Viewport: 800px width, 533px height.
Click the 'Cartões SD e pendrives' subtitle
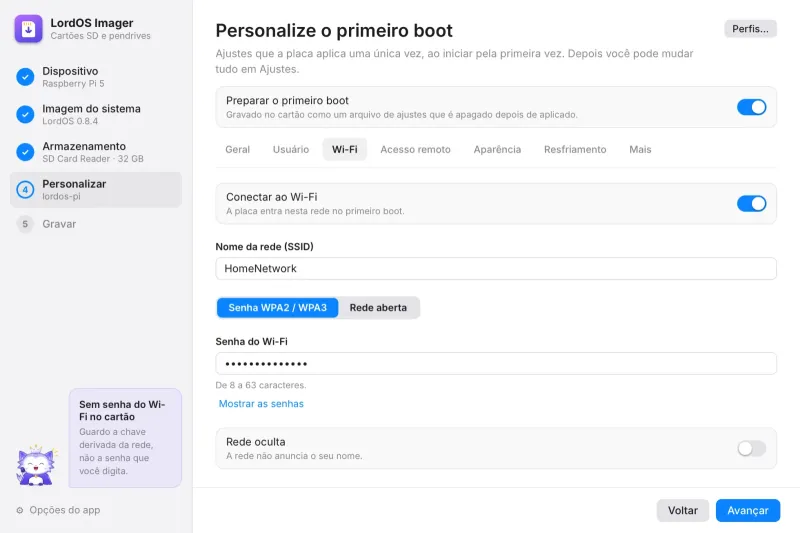tap(101, 36)
